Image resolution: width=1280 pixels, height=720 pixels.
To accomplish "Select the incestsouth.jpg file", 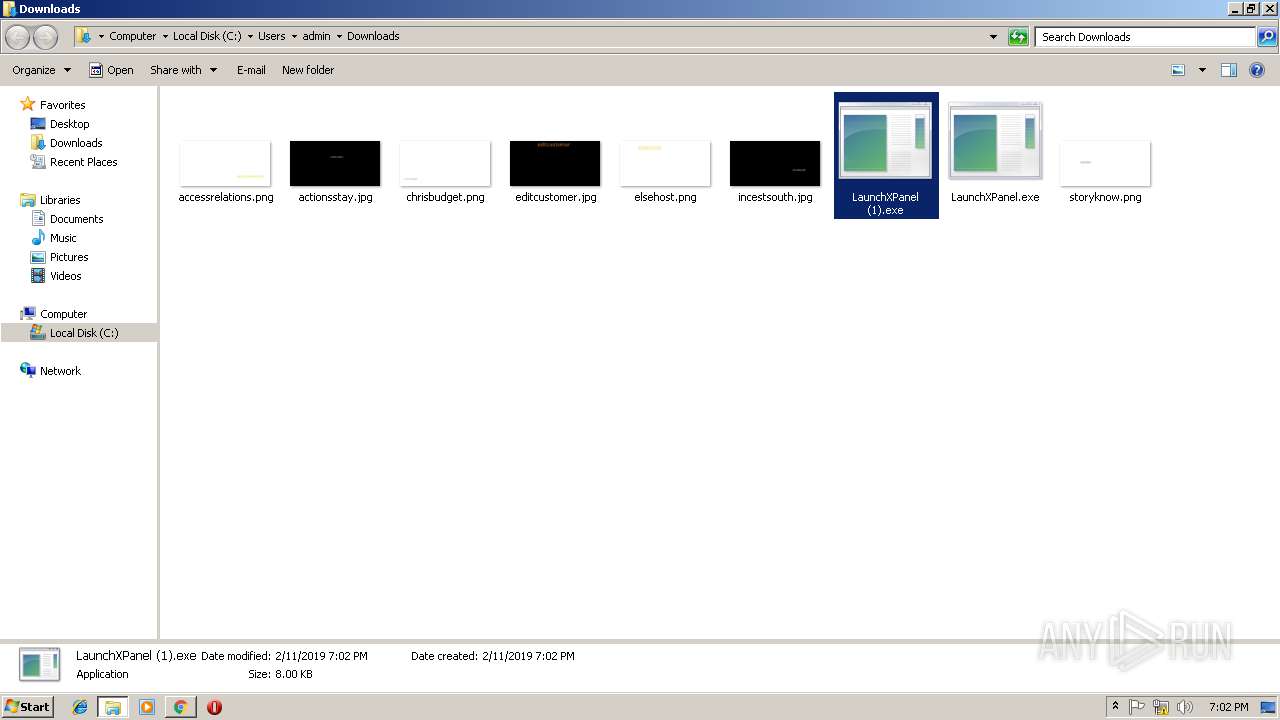I will coord(775,172).
